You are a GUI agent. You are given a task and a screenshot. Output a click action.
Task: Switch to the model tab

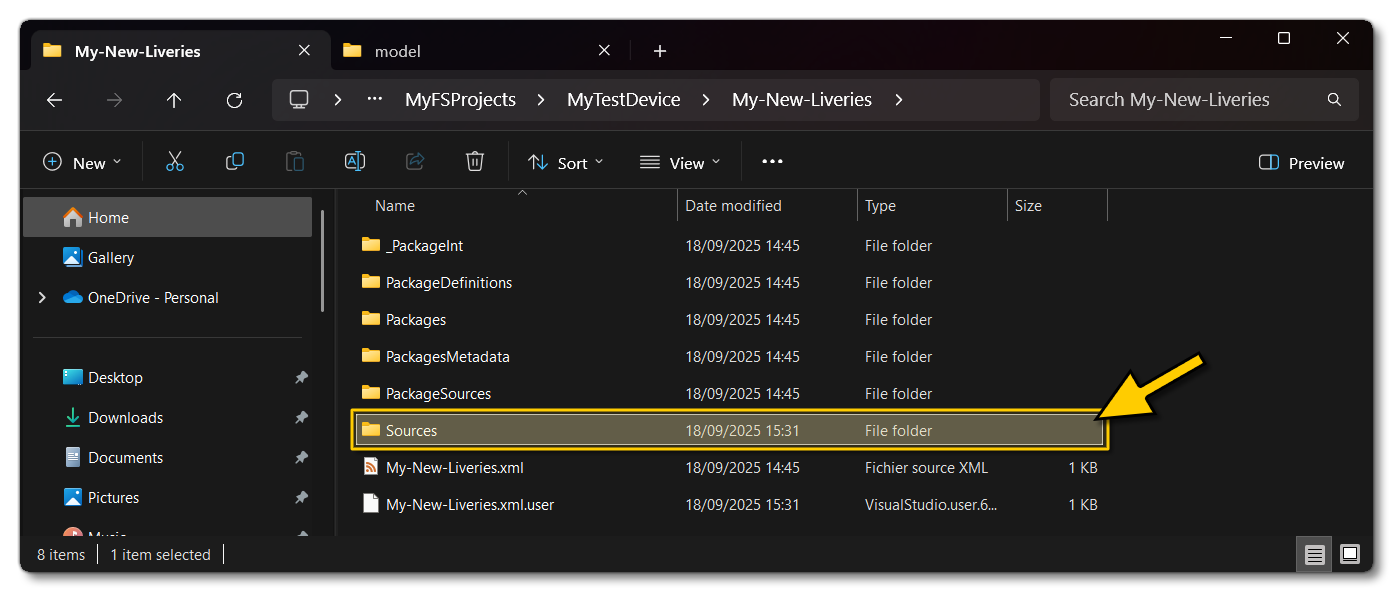point(397,50)
